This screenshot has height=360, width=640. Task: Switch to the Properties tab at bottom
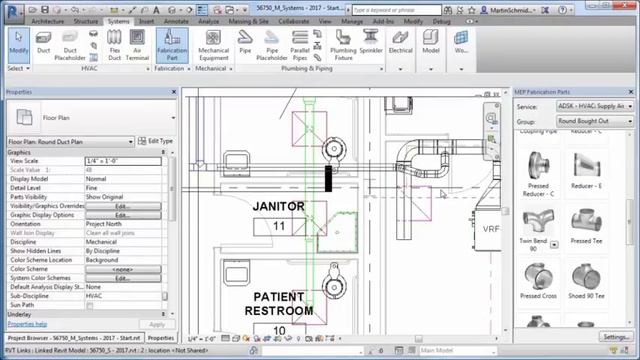click(160, 338)
